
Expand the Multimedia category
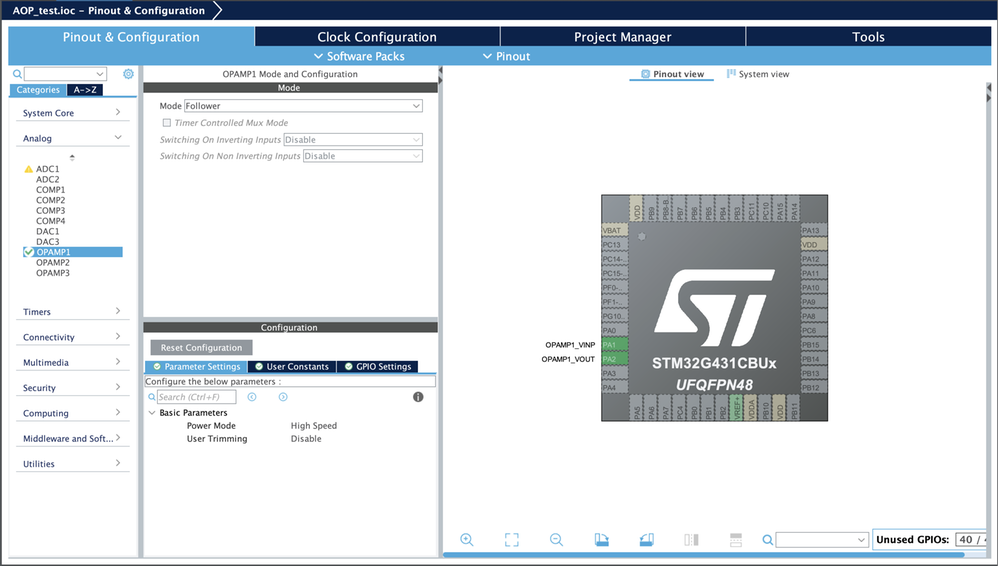[x=118, y=362]
